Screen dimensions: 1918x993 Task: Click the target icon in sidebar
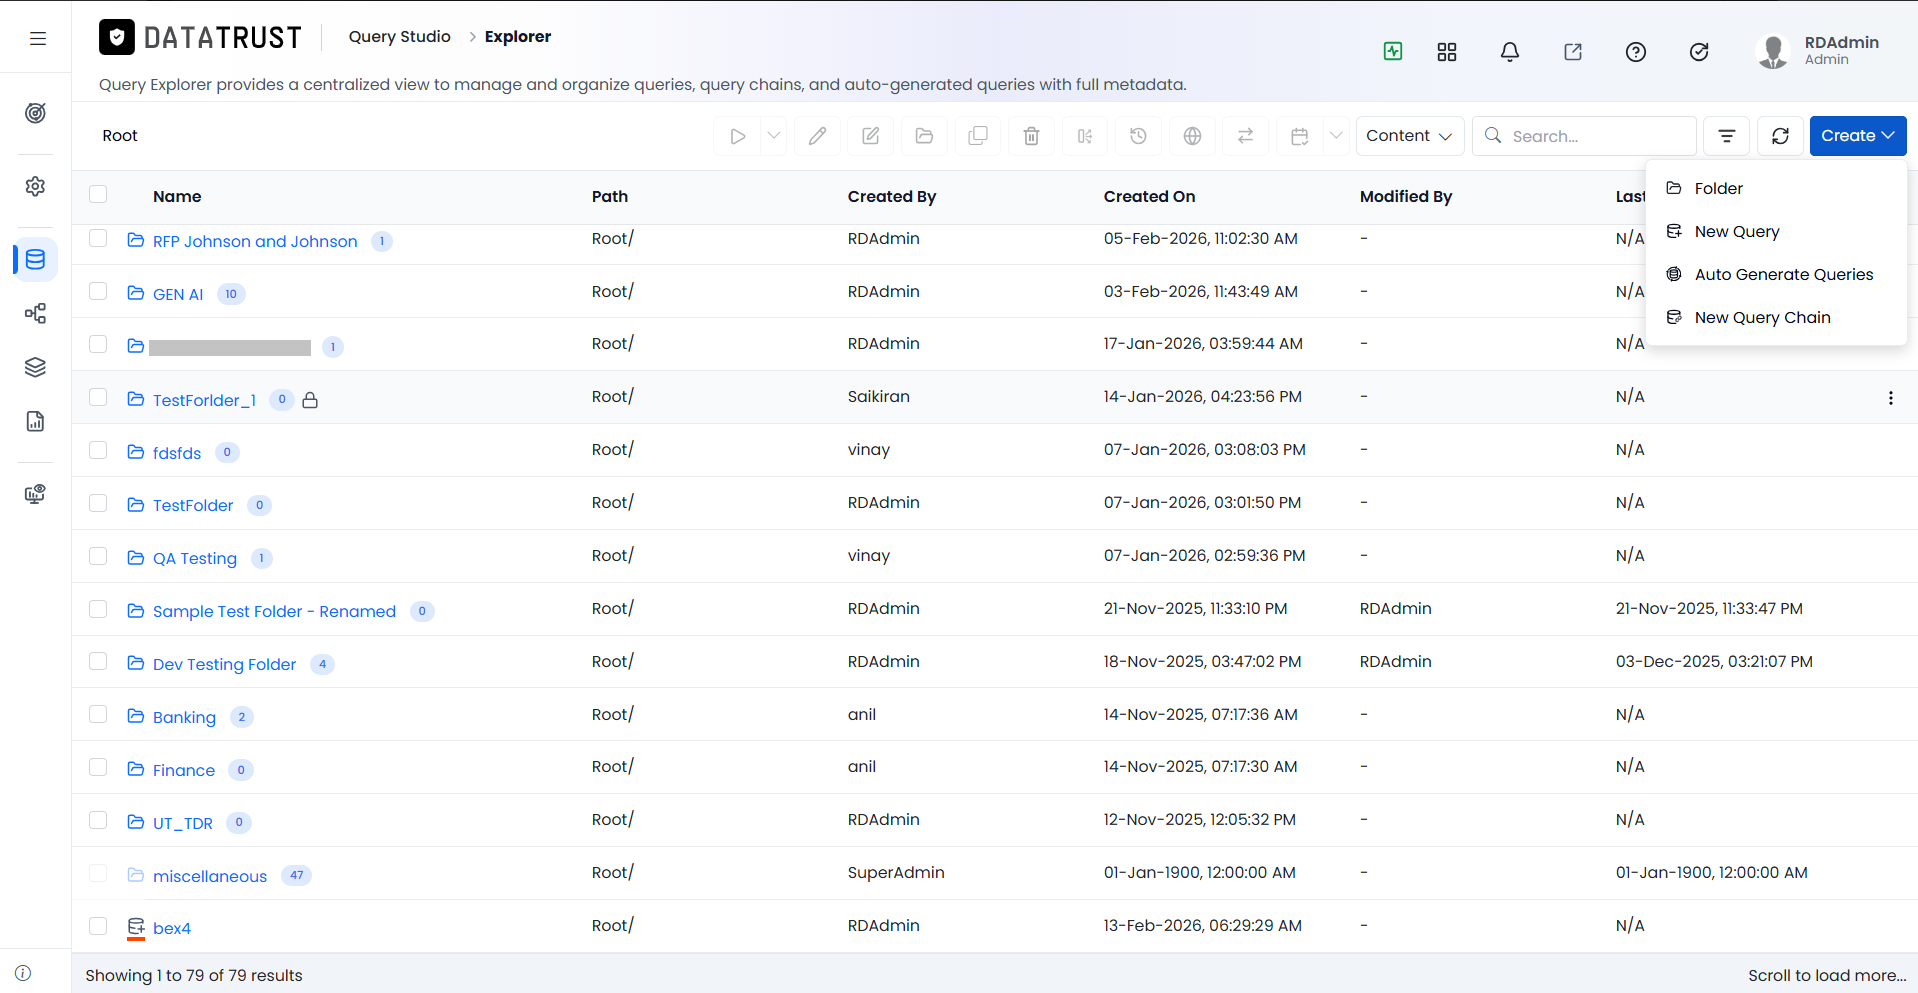tap(35, 113)
